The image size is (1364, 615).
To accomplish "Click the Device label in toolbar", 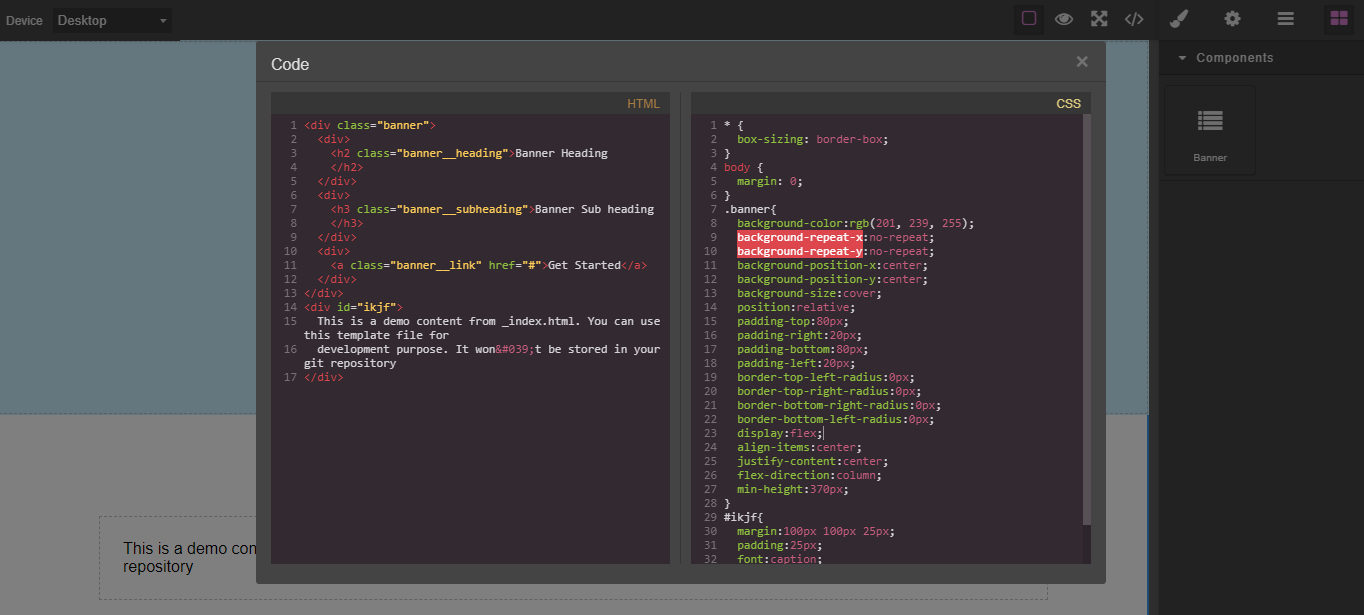I will click(x=24, y=21).
